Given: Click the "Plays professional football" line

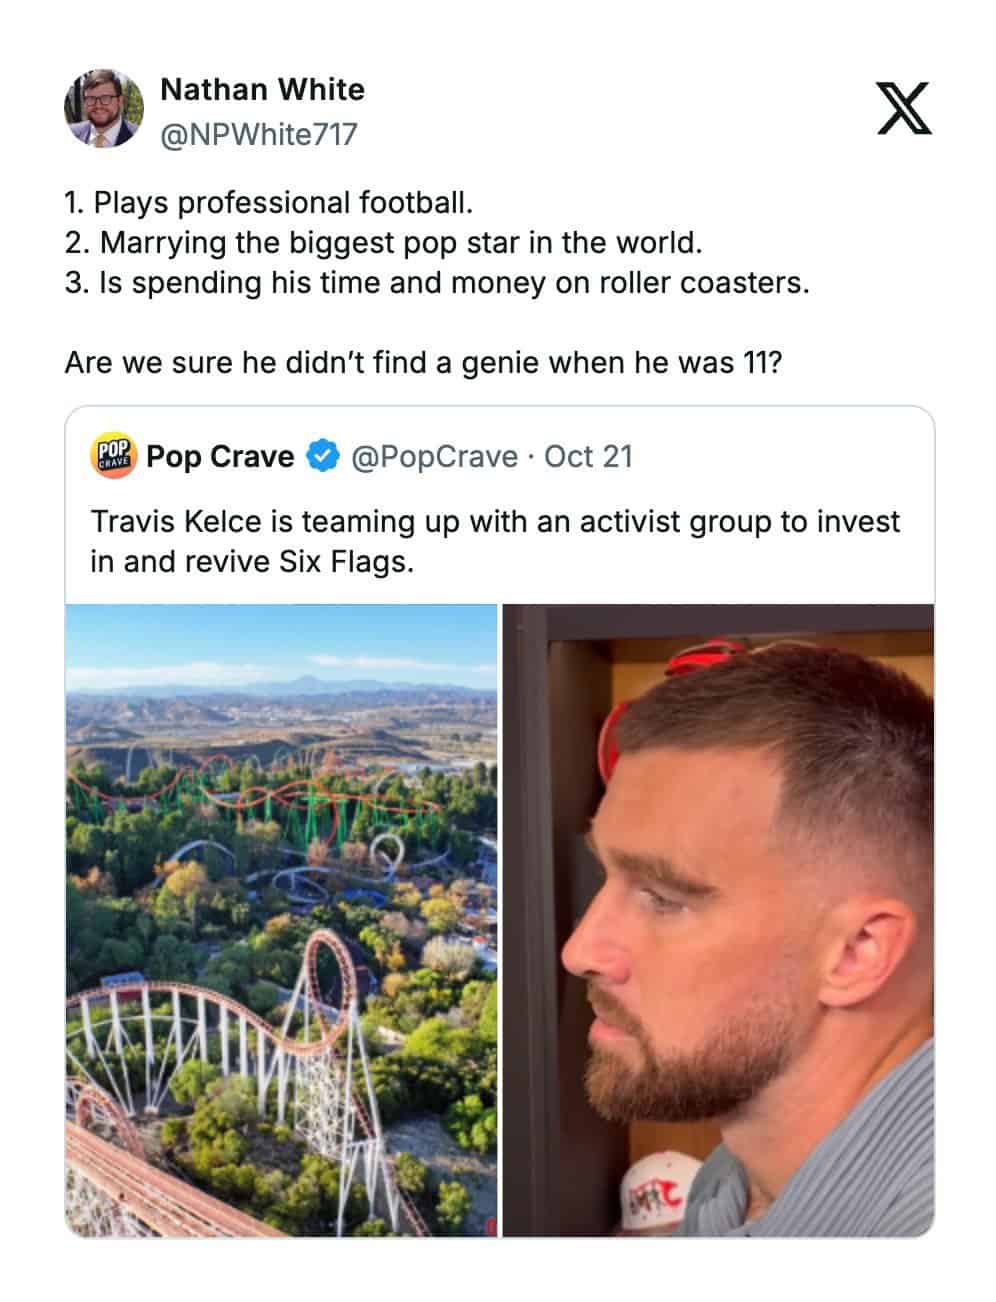Looking at the screenshot, I should click(x=268, y=203).
